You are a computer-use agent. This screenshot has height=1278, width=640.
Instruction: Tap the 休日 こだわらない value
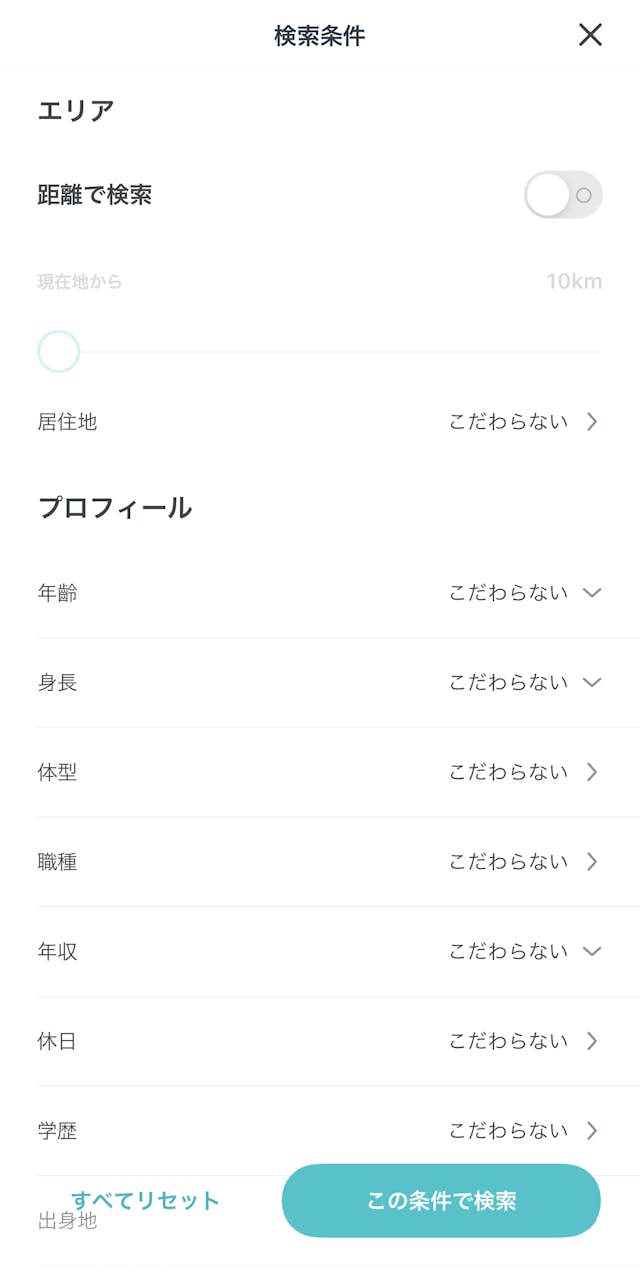tap(508, 1041)
